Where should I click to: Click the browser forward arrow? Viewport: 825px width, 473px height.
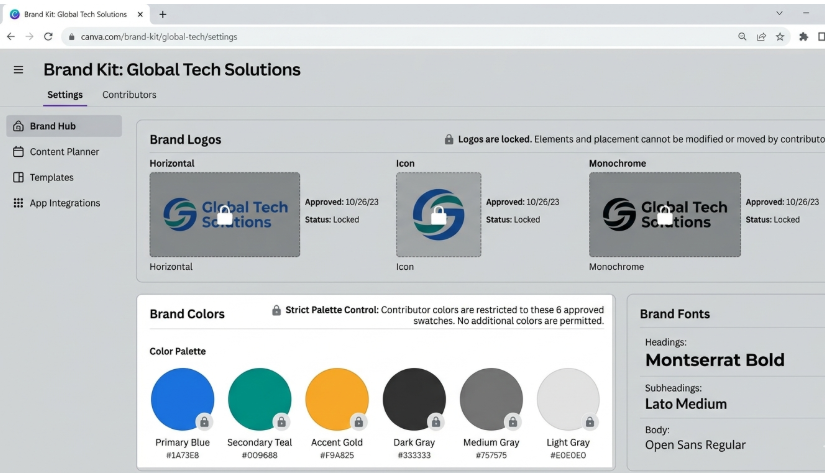[x=29, y=36]
